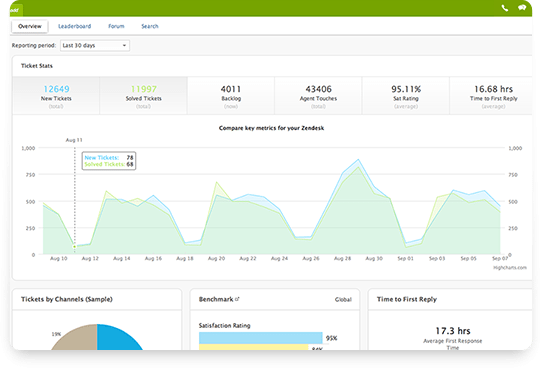Click the Aug 11 label above chart
Viewport: 540px width, 369px height.
point(74,140)
